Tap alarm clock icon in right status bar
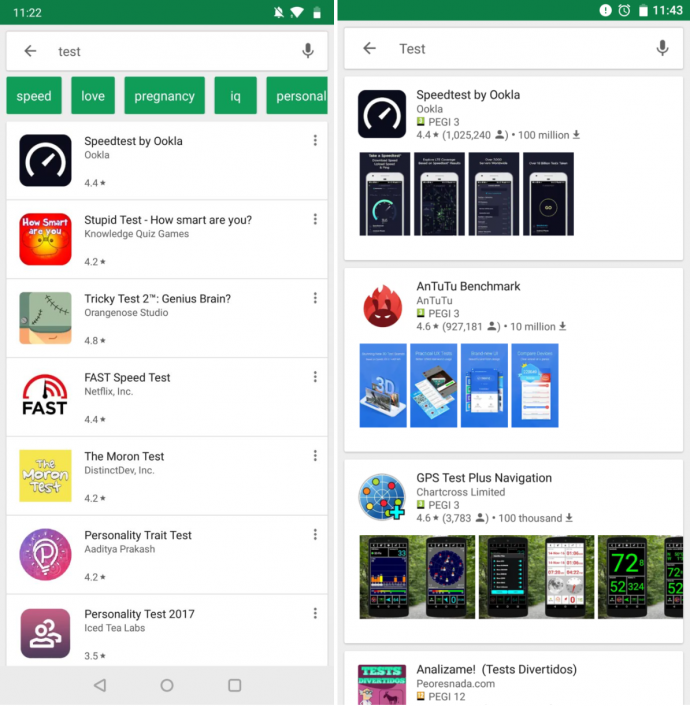 coord(624,10)
